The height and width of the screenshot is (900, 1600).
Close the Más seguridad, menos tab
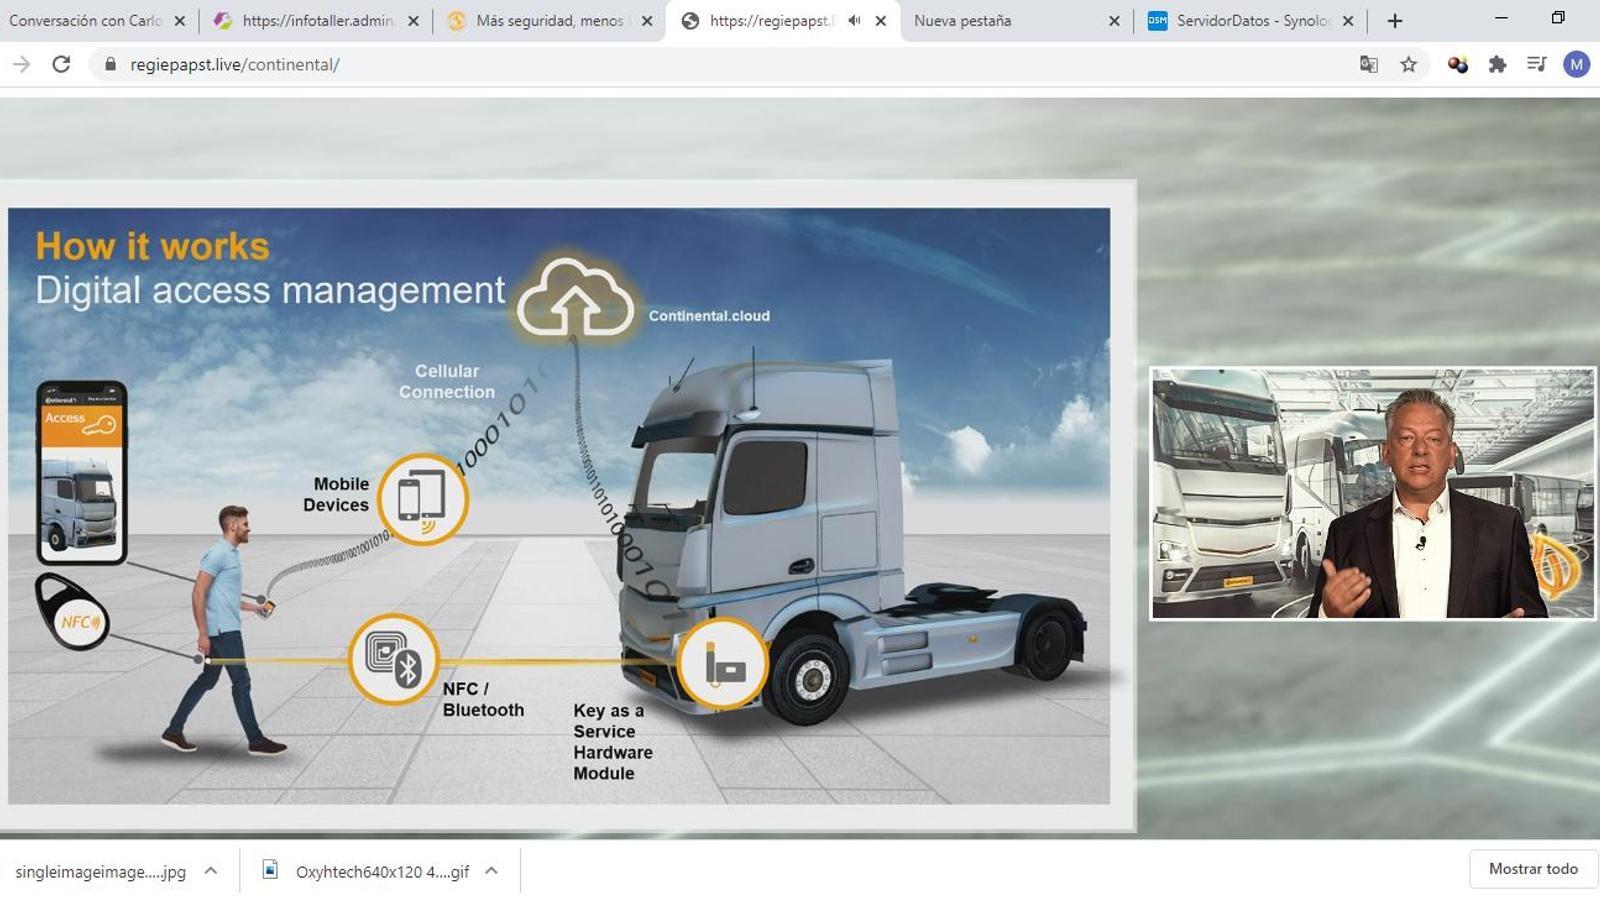click(x=647, y=21)
